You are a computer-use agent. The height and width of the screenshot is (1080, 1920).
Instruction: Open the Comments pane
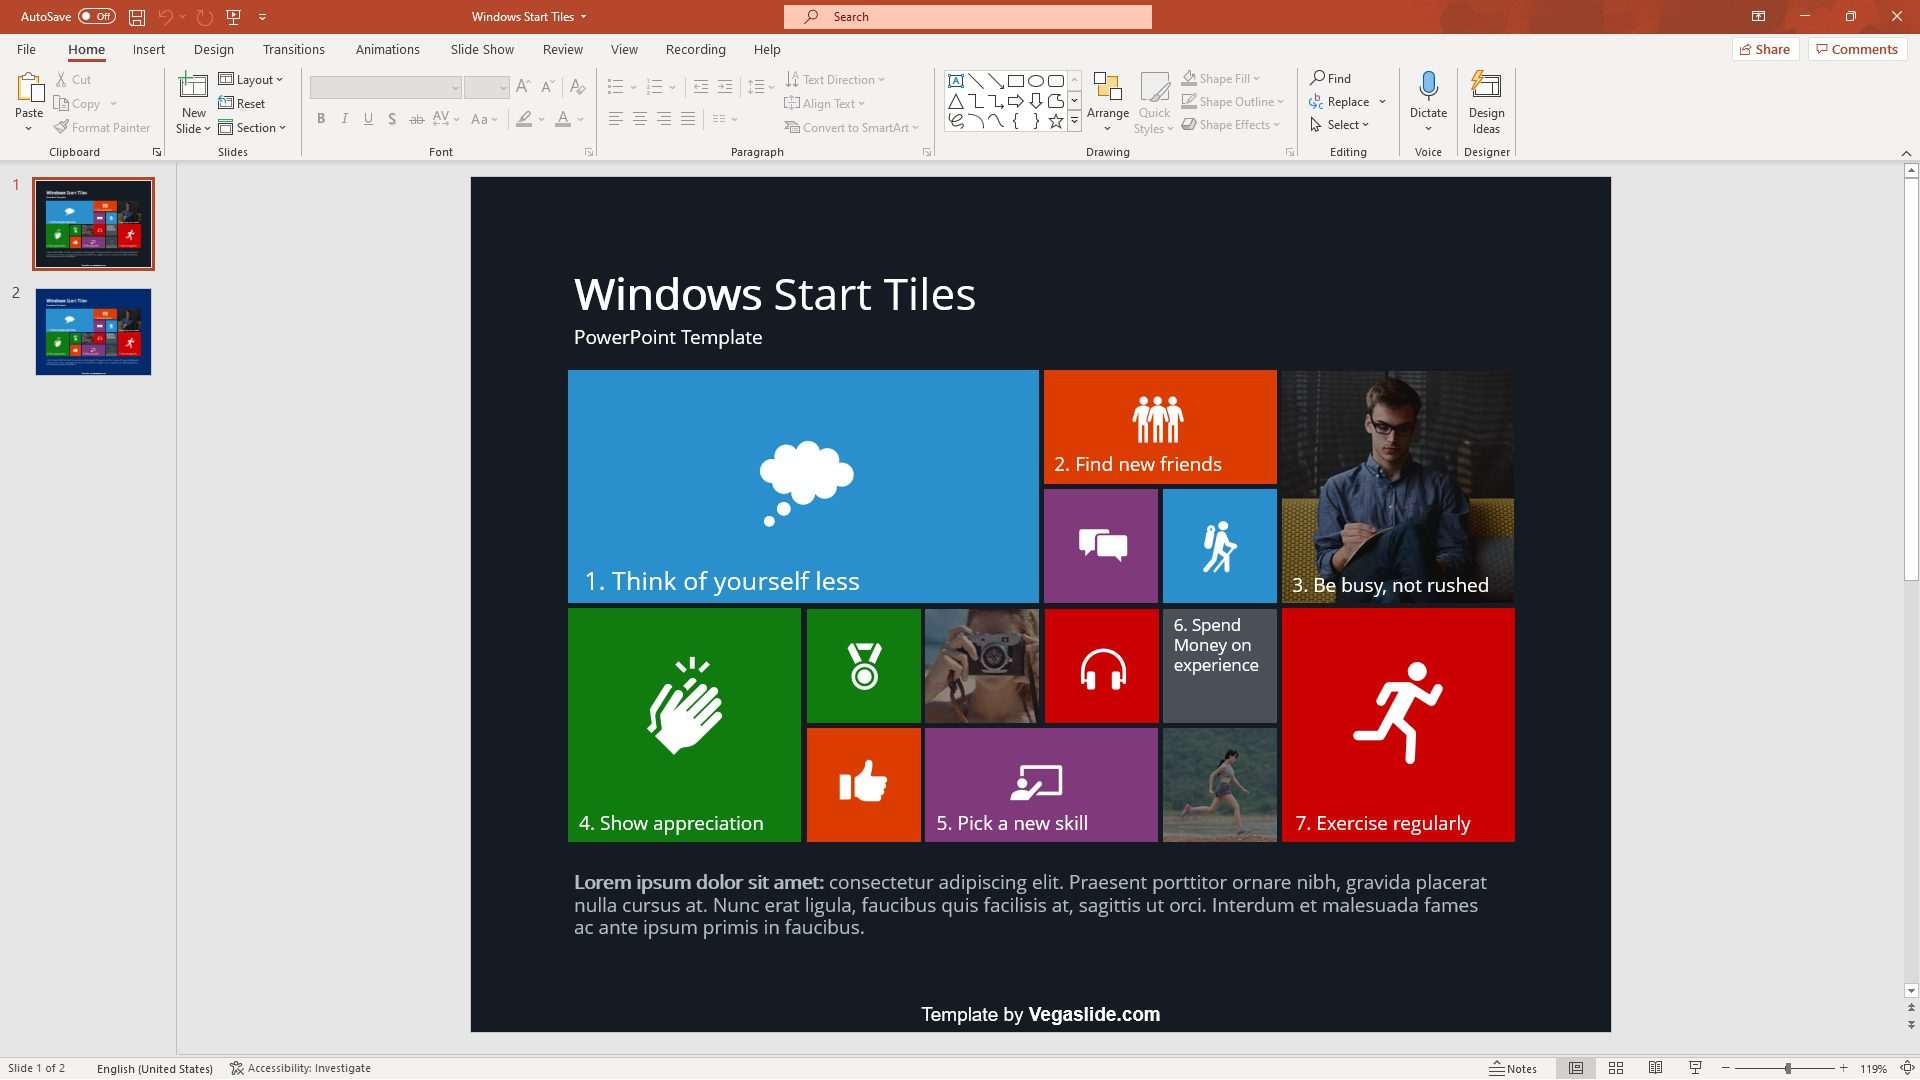point(1856,49)
